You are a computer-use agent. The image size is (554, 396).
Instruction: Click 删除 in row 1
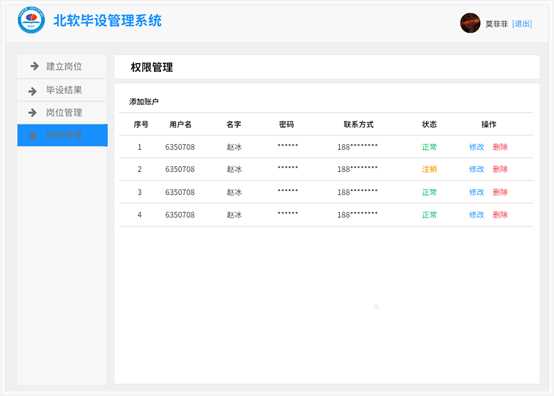tap(500, 147)
